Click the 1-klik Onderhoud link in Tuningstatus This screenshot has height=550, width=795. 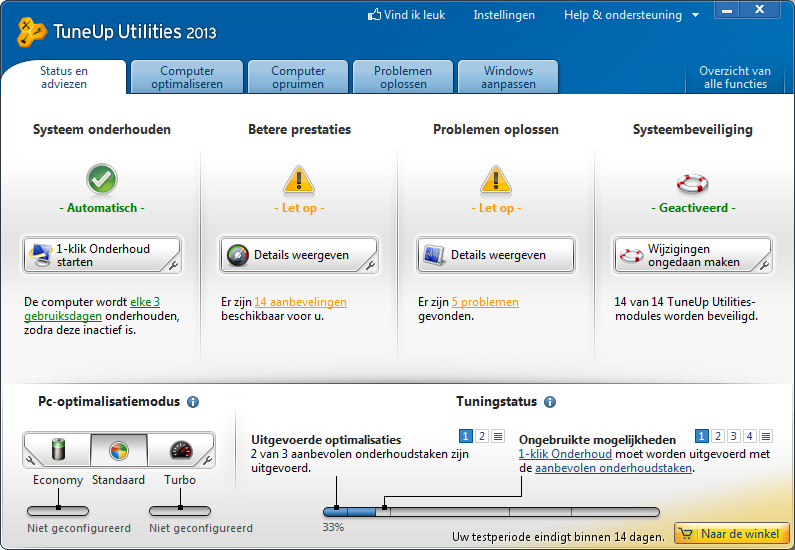pos(565,454)
